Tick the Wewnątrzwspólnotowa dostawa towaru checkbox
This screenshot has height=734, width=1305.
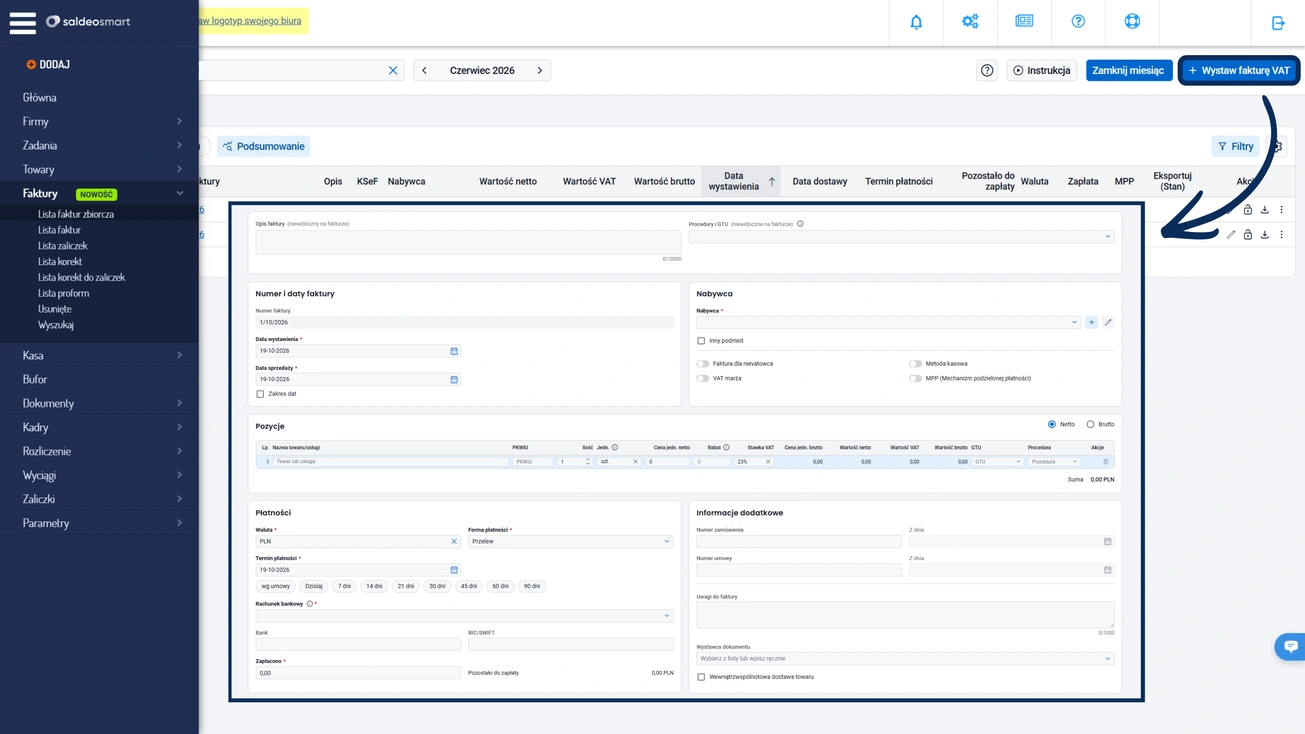click(701, 677)
